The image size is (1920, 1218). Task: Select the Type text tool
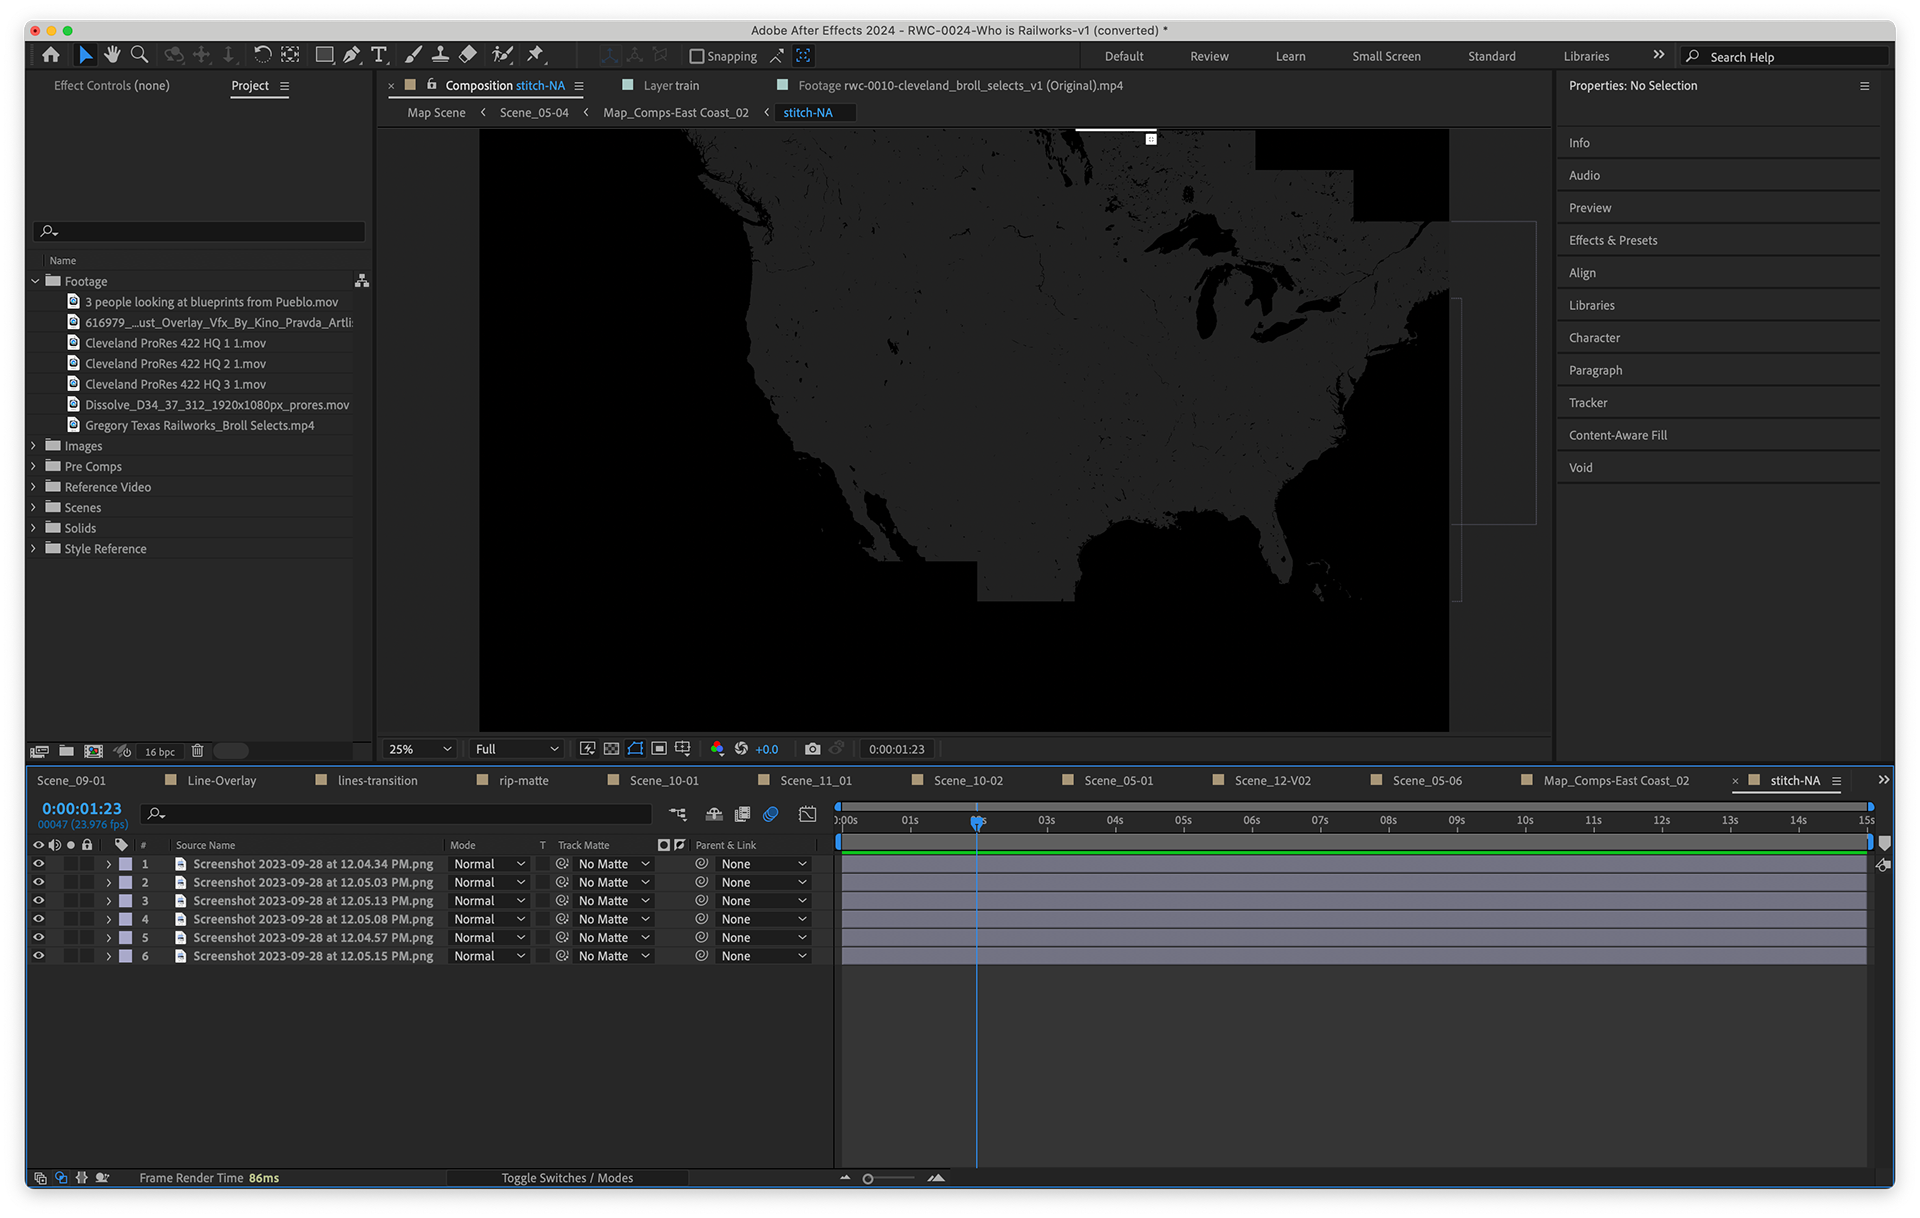[379, 55]
